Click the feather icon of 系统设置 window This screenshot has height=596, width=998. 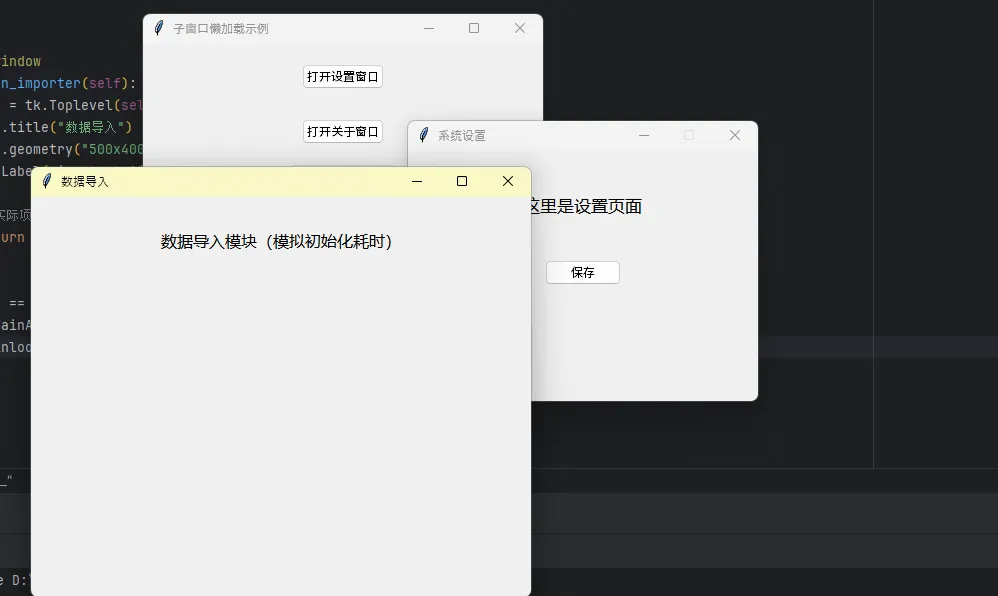[424, 135]
